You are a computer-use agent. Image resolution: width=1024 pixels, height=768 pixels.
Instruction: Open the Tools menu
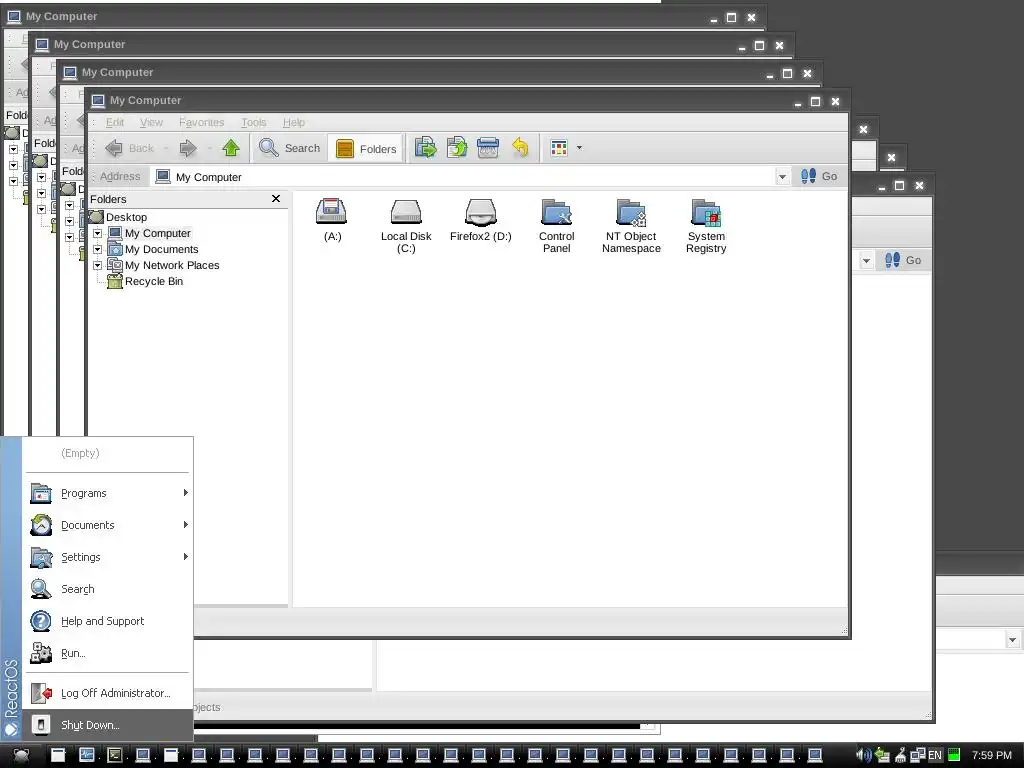[253, 122]
